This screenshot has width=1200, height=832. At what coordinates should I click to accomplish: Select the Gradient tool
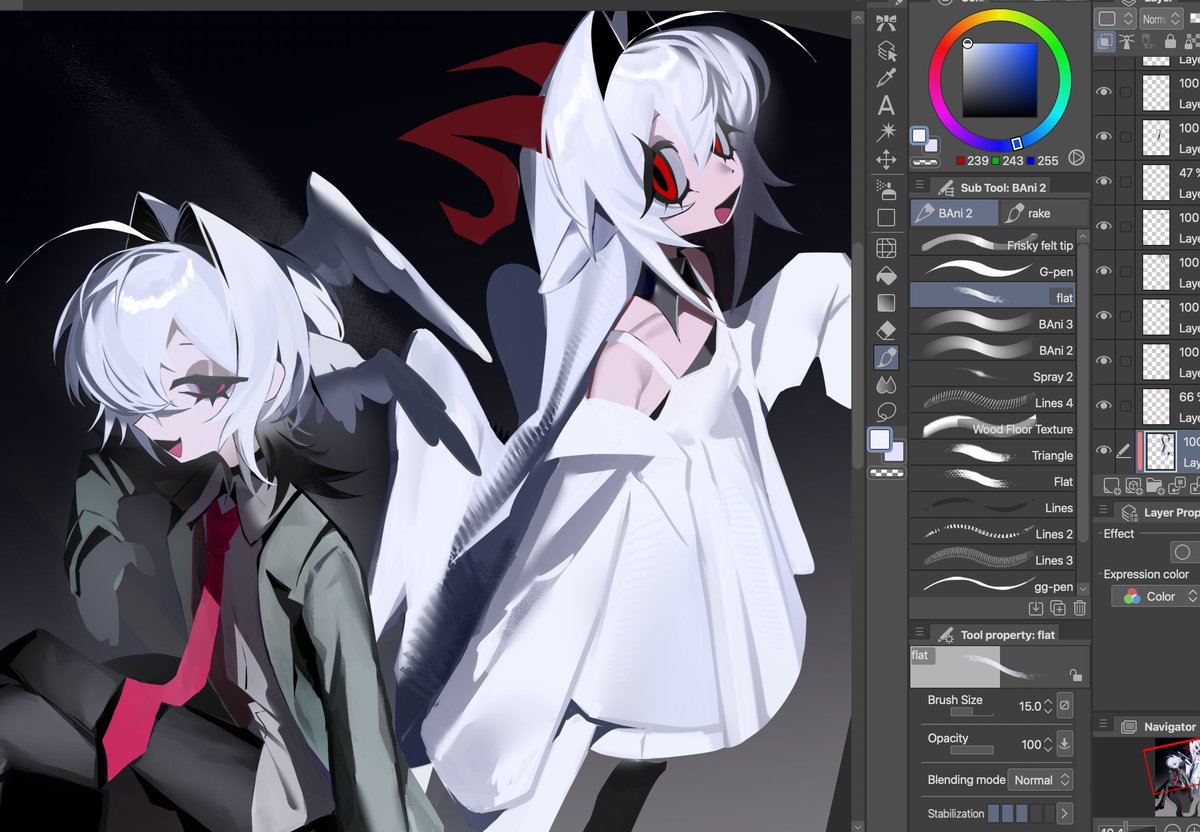point(886,302)
